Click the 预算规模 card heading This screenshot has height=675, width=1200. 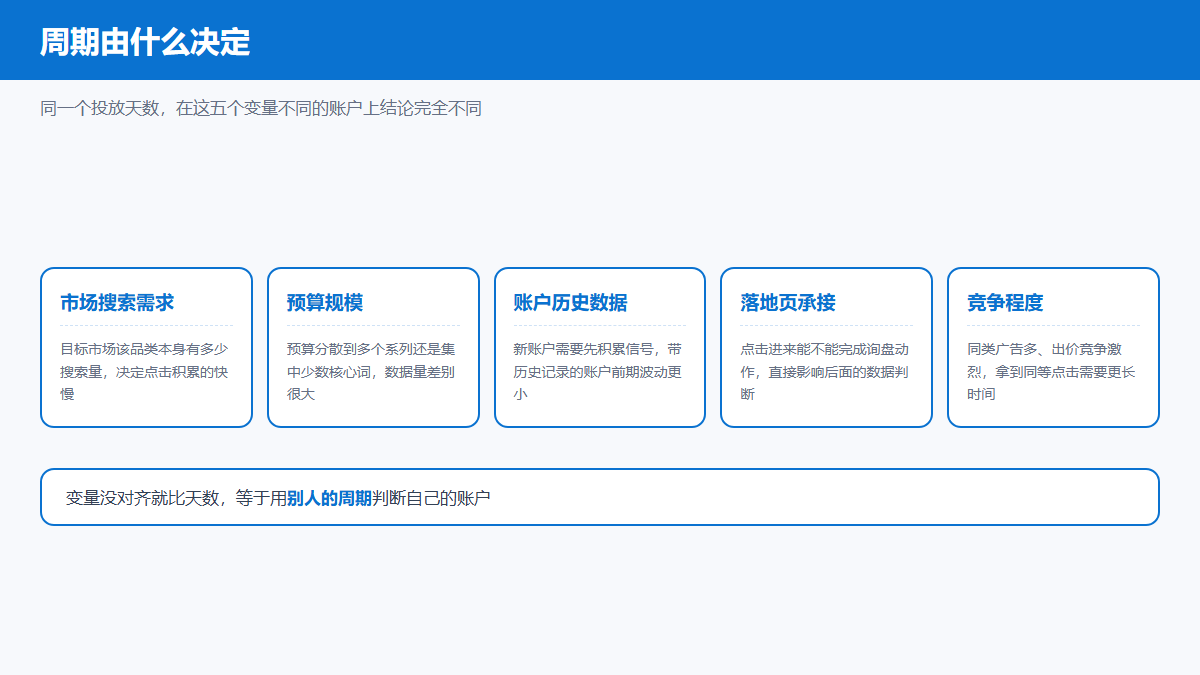[325, 303]
